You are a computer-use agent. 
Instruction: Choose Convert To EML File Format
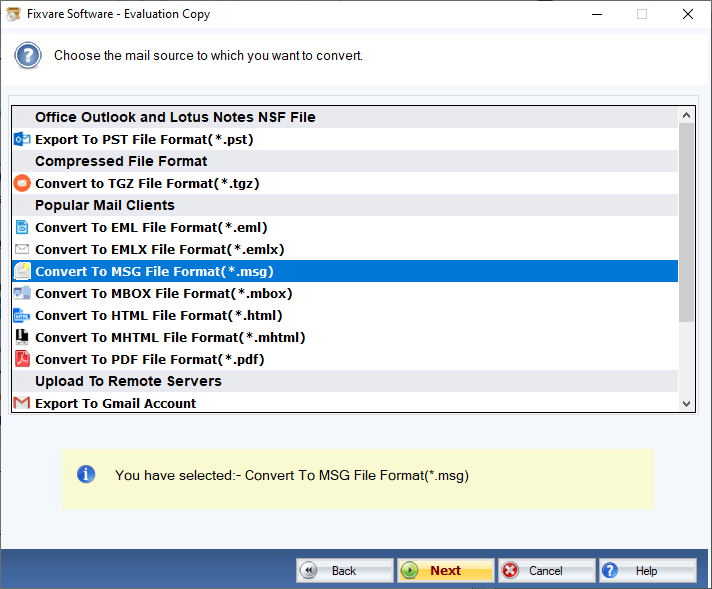click(x=345, y=227)
